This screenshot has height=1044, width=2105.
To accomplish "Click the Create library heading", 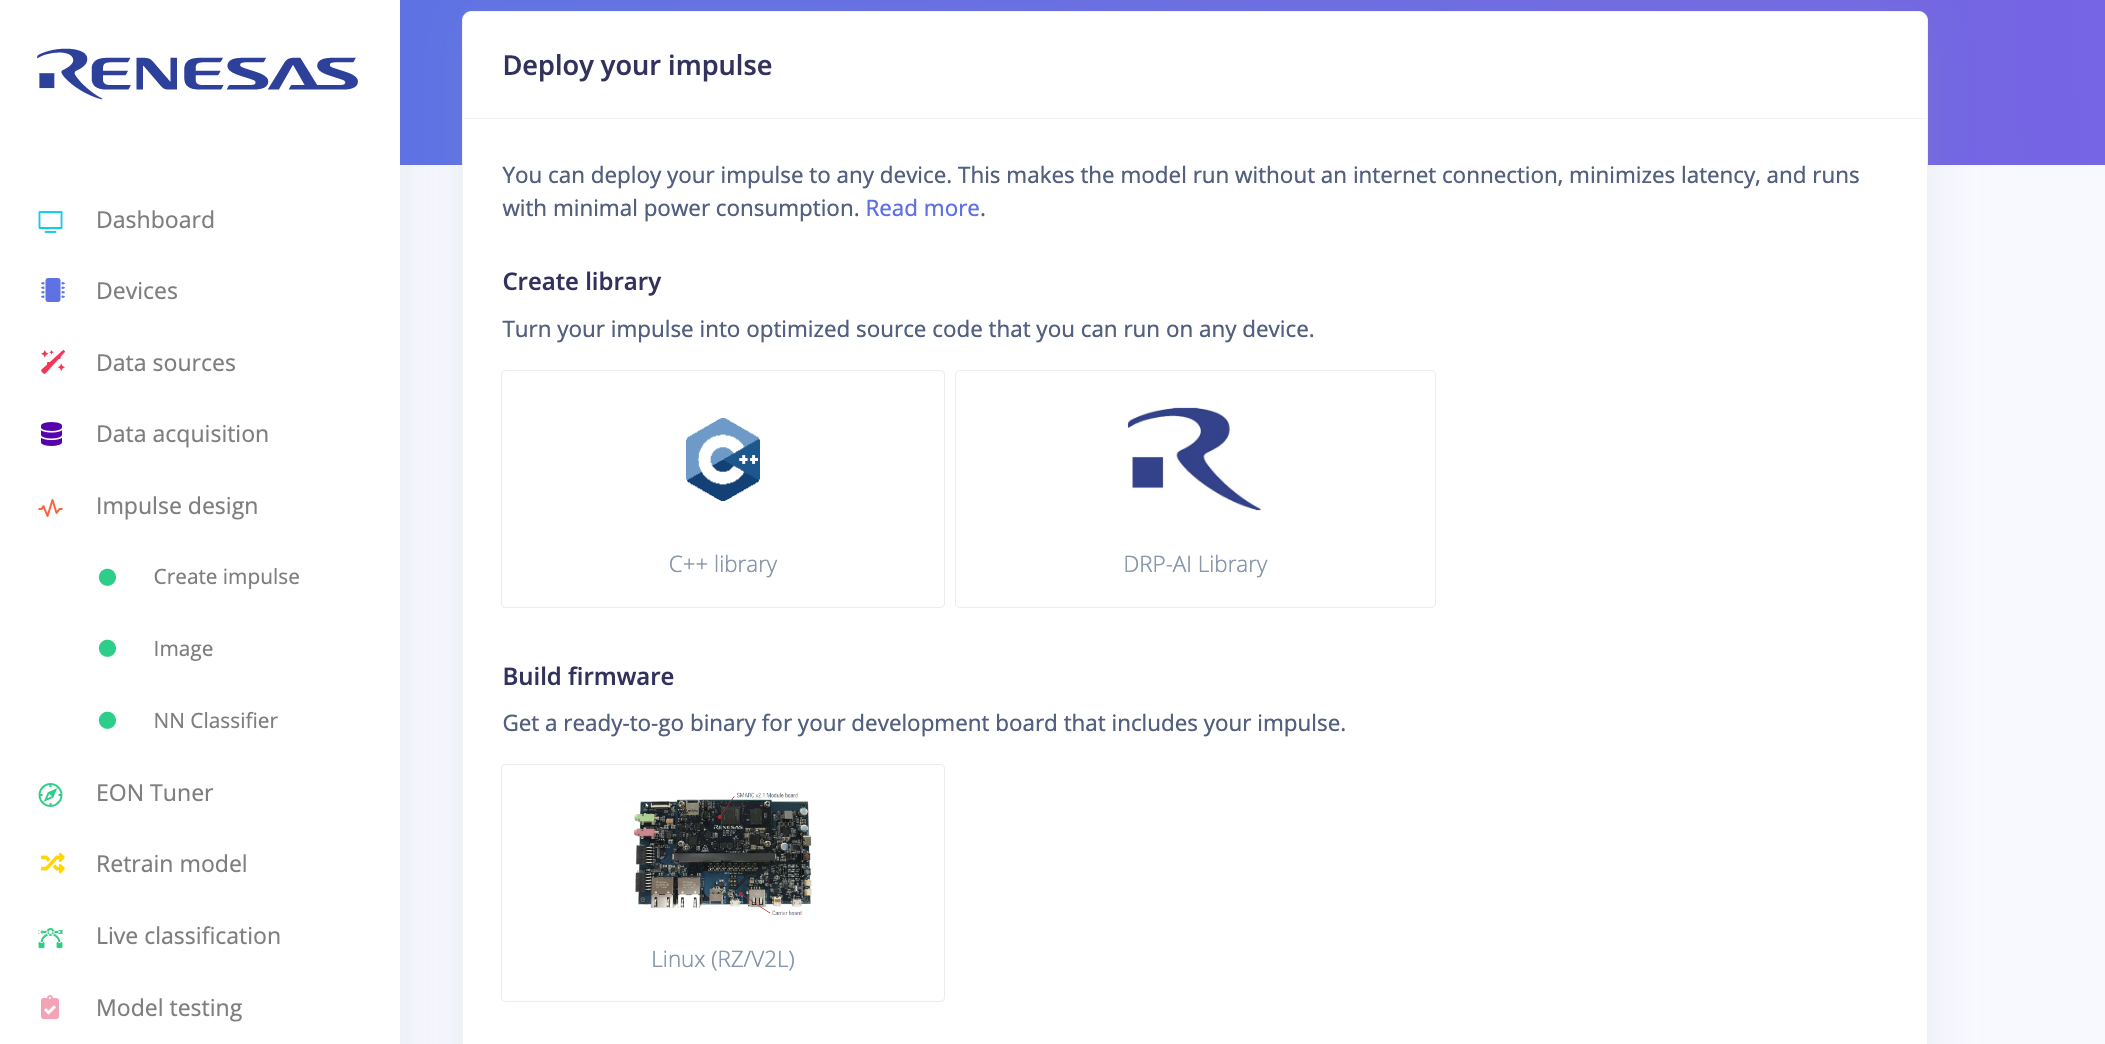I will (x=582, y=282).
